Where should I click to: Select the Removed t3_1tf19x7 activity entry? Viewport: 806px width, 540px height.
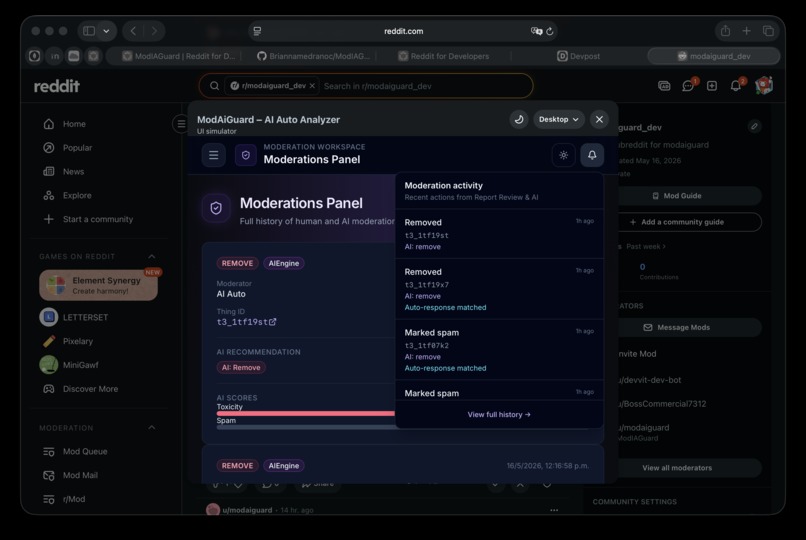pos(499,289)
